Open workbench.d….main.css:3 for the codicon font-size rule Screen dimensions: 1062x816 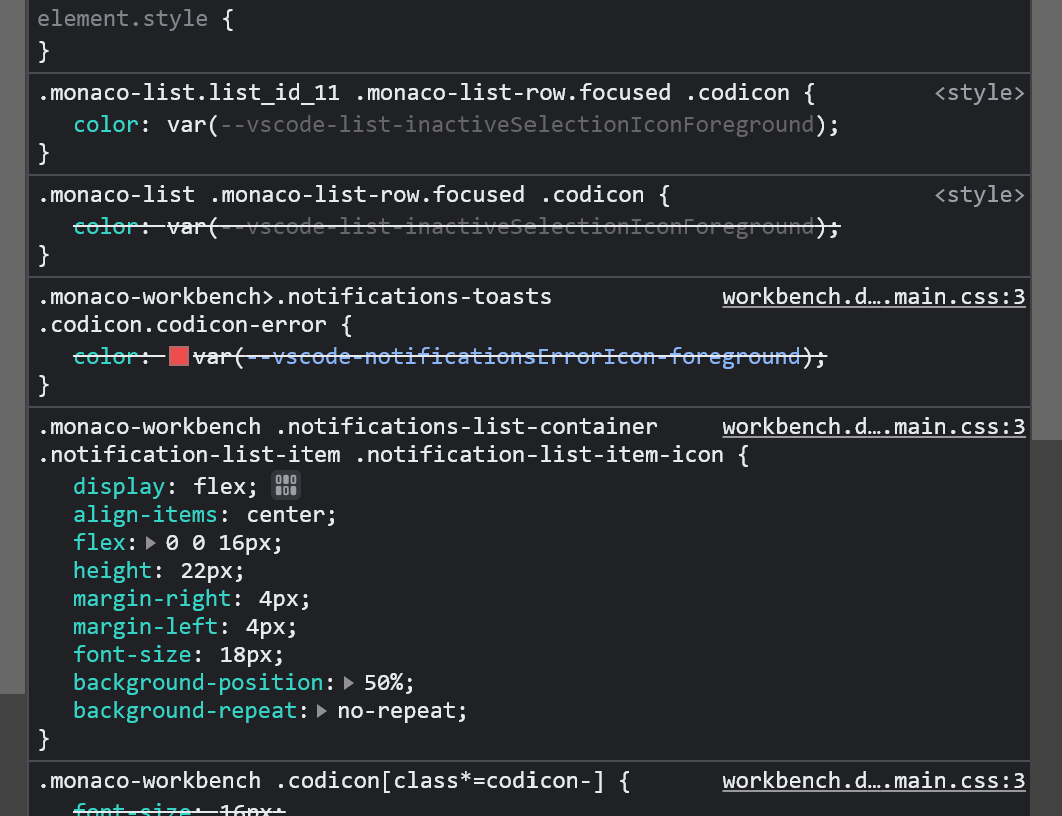pyautogui.click(x=874, y=780)
